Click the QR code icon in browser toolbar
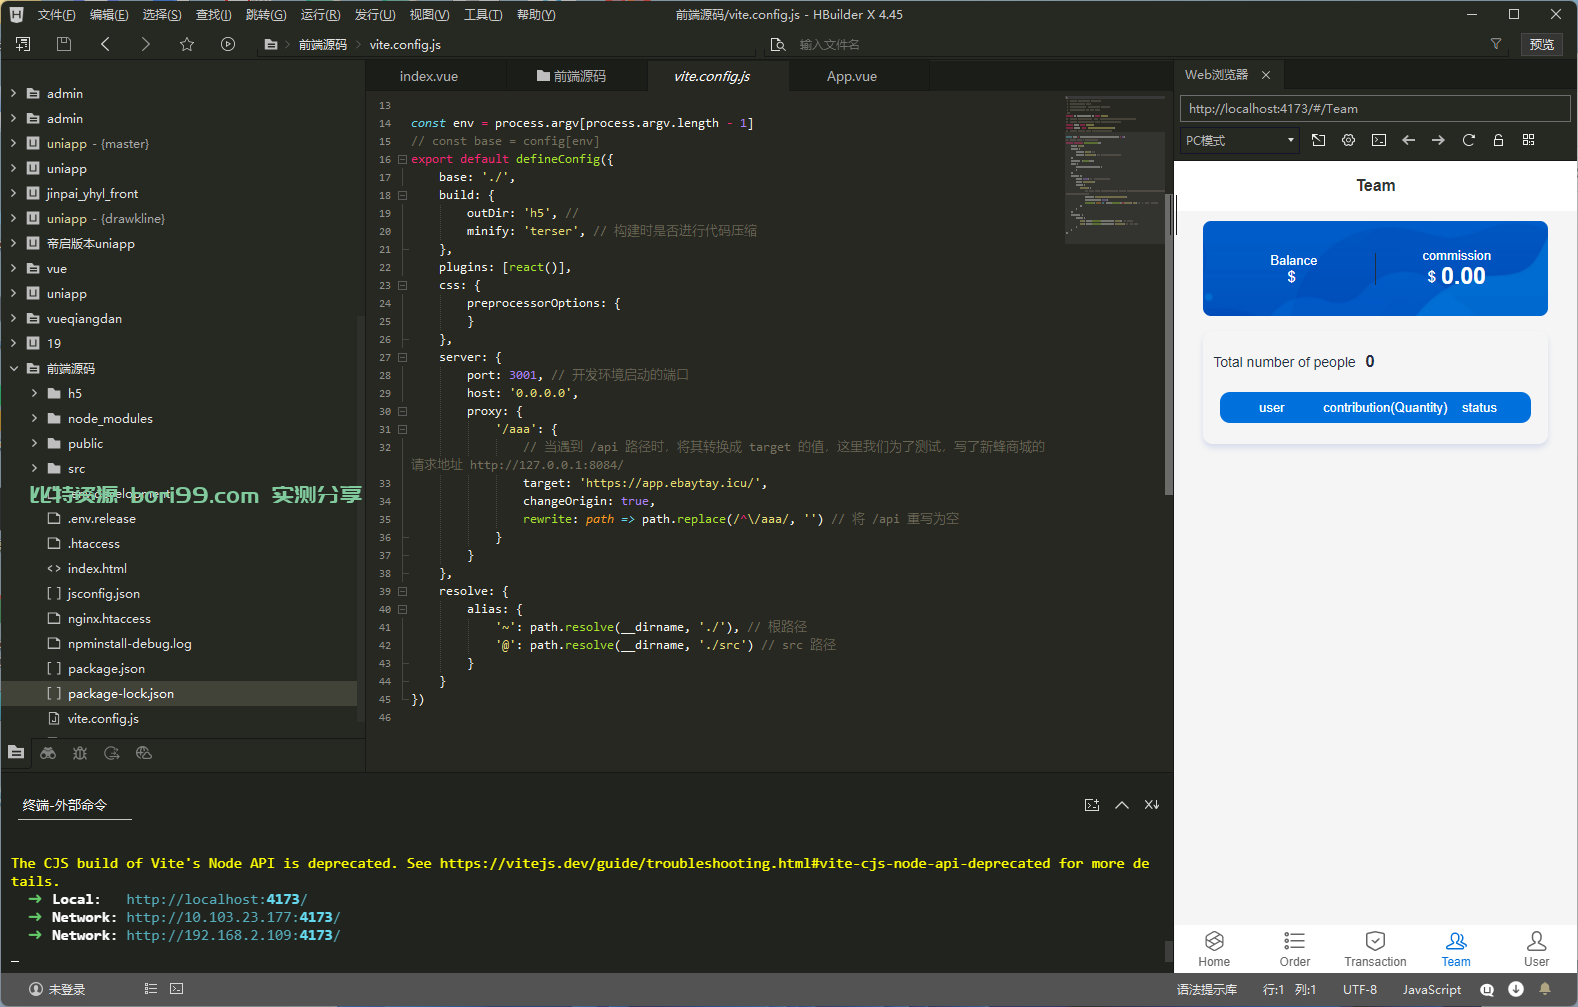 point(1529,140)
